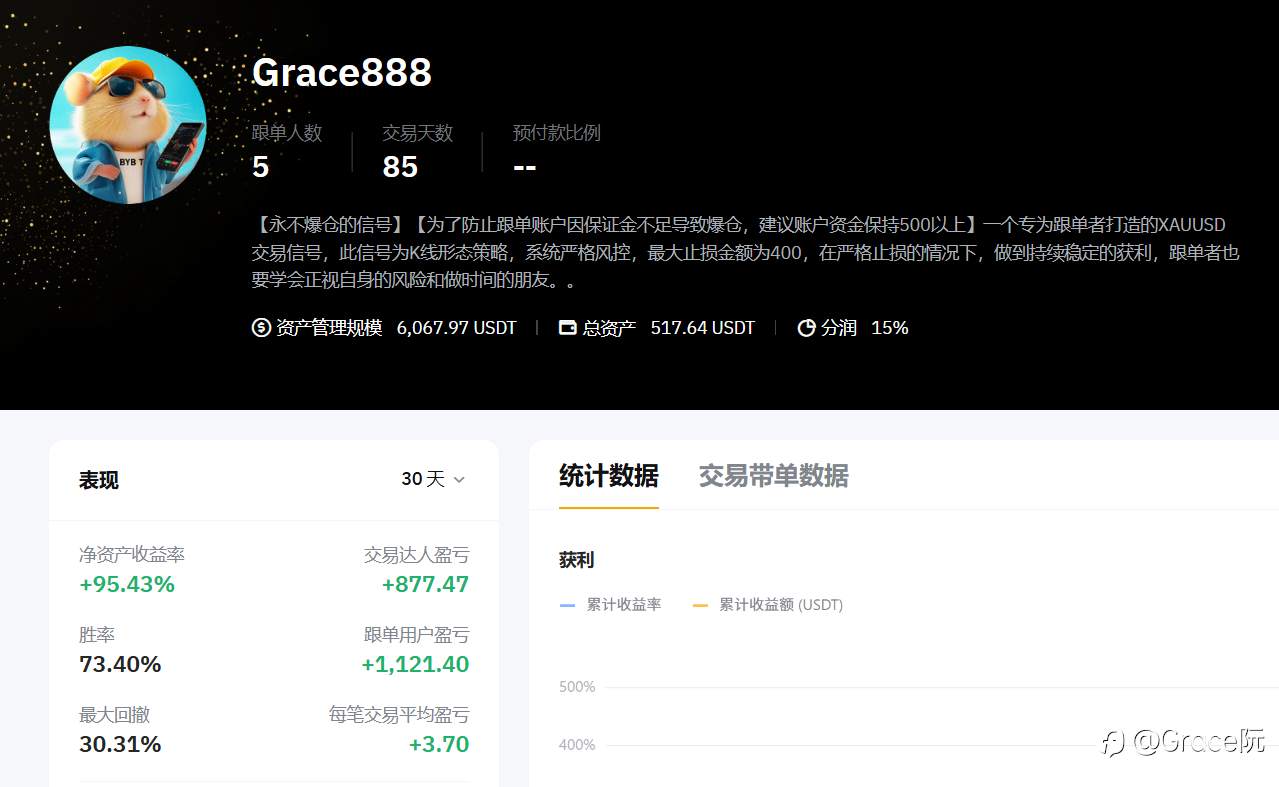Click the 6,067.97 USDT asset value
Viewport: 1279px width, 787px height.
457,327
